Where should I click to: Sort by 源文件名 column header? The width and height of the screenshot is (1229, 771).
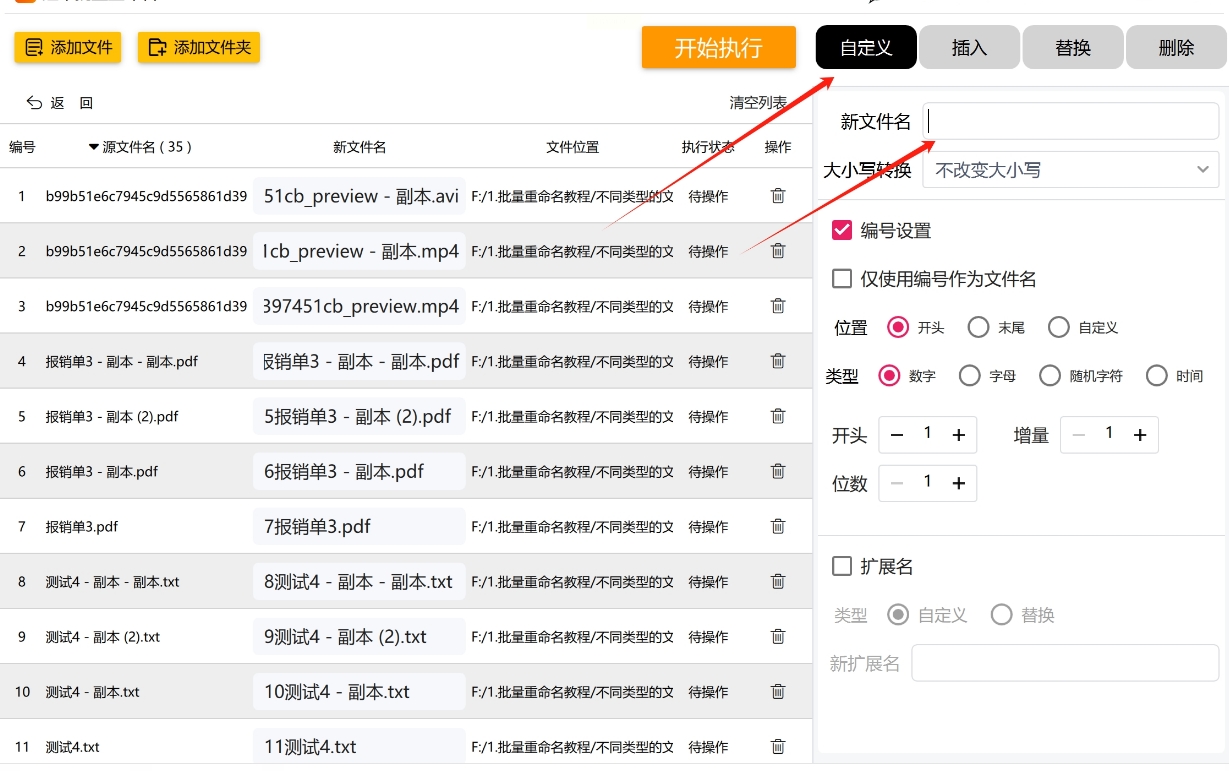tap(140, 147)
